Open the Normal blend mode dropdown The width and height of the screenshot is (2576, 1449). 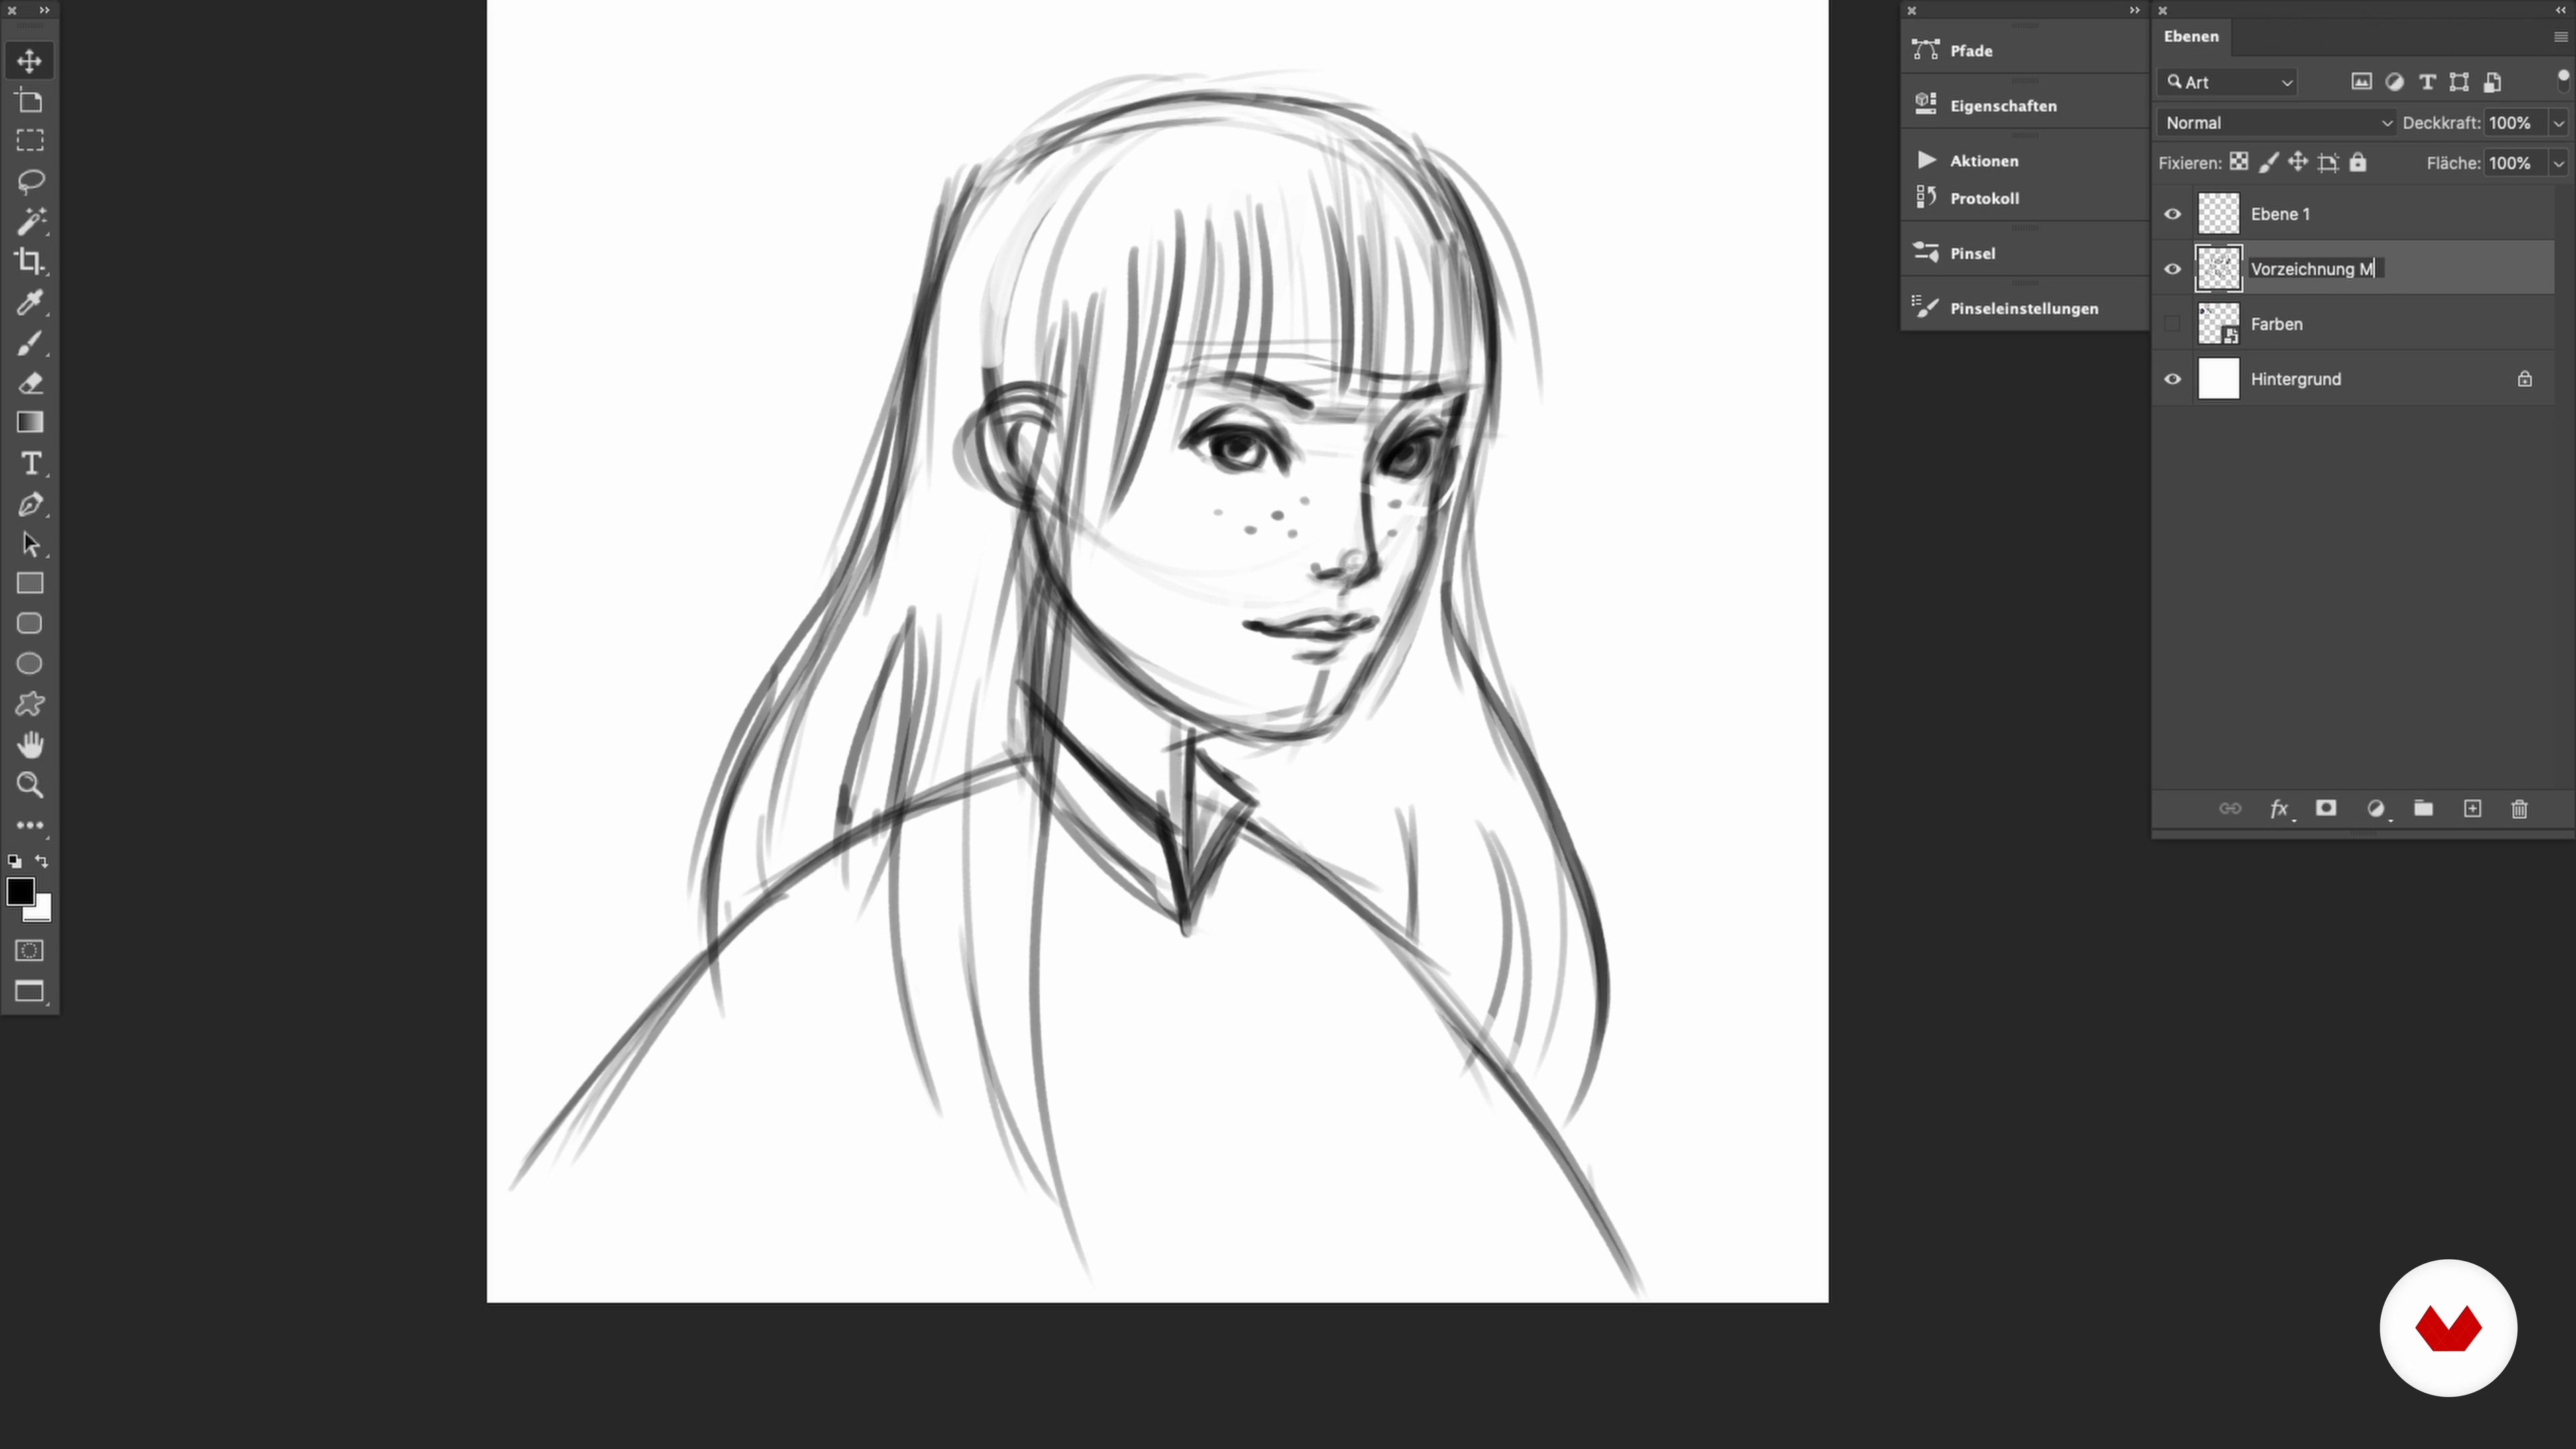pyautogui.click(x=2277, y=123)
